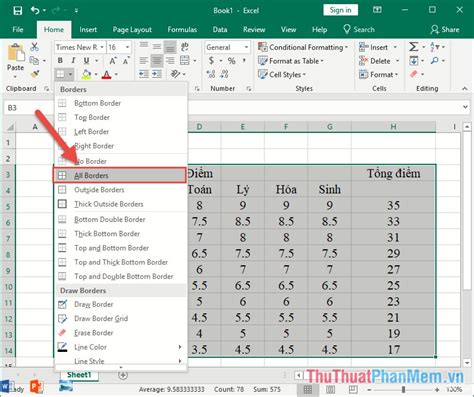Open the File tab
This screenshot has width=474, height=397.
pos(18,29)
